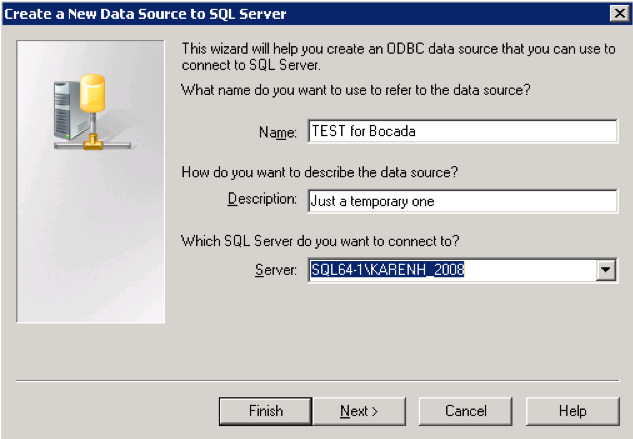Cancel the data source wizard
Screen dimensions: 633x439
(x=466, y=411)
